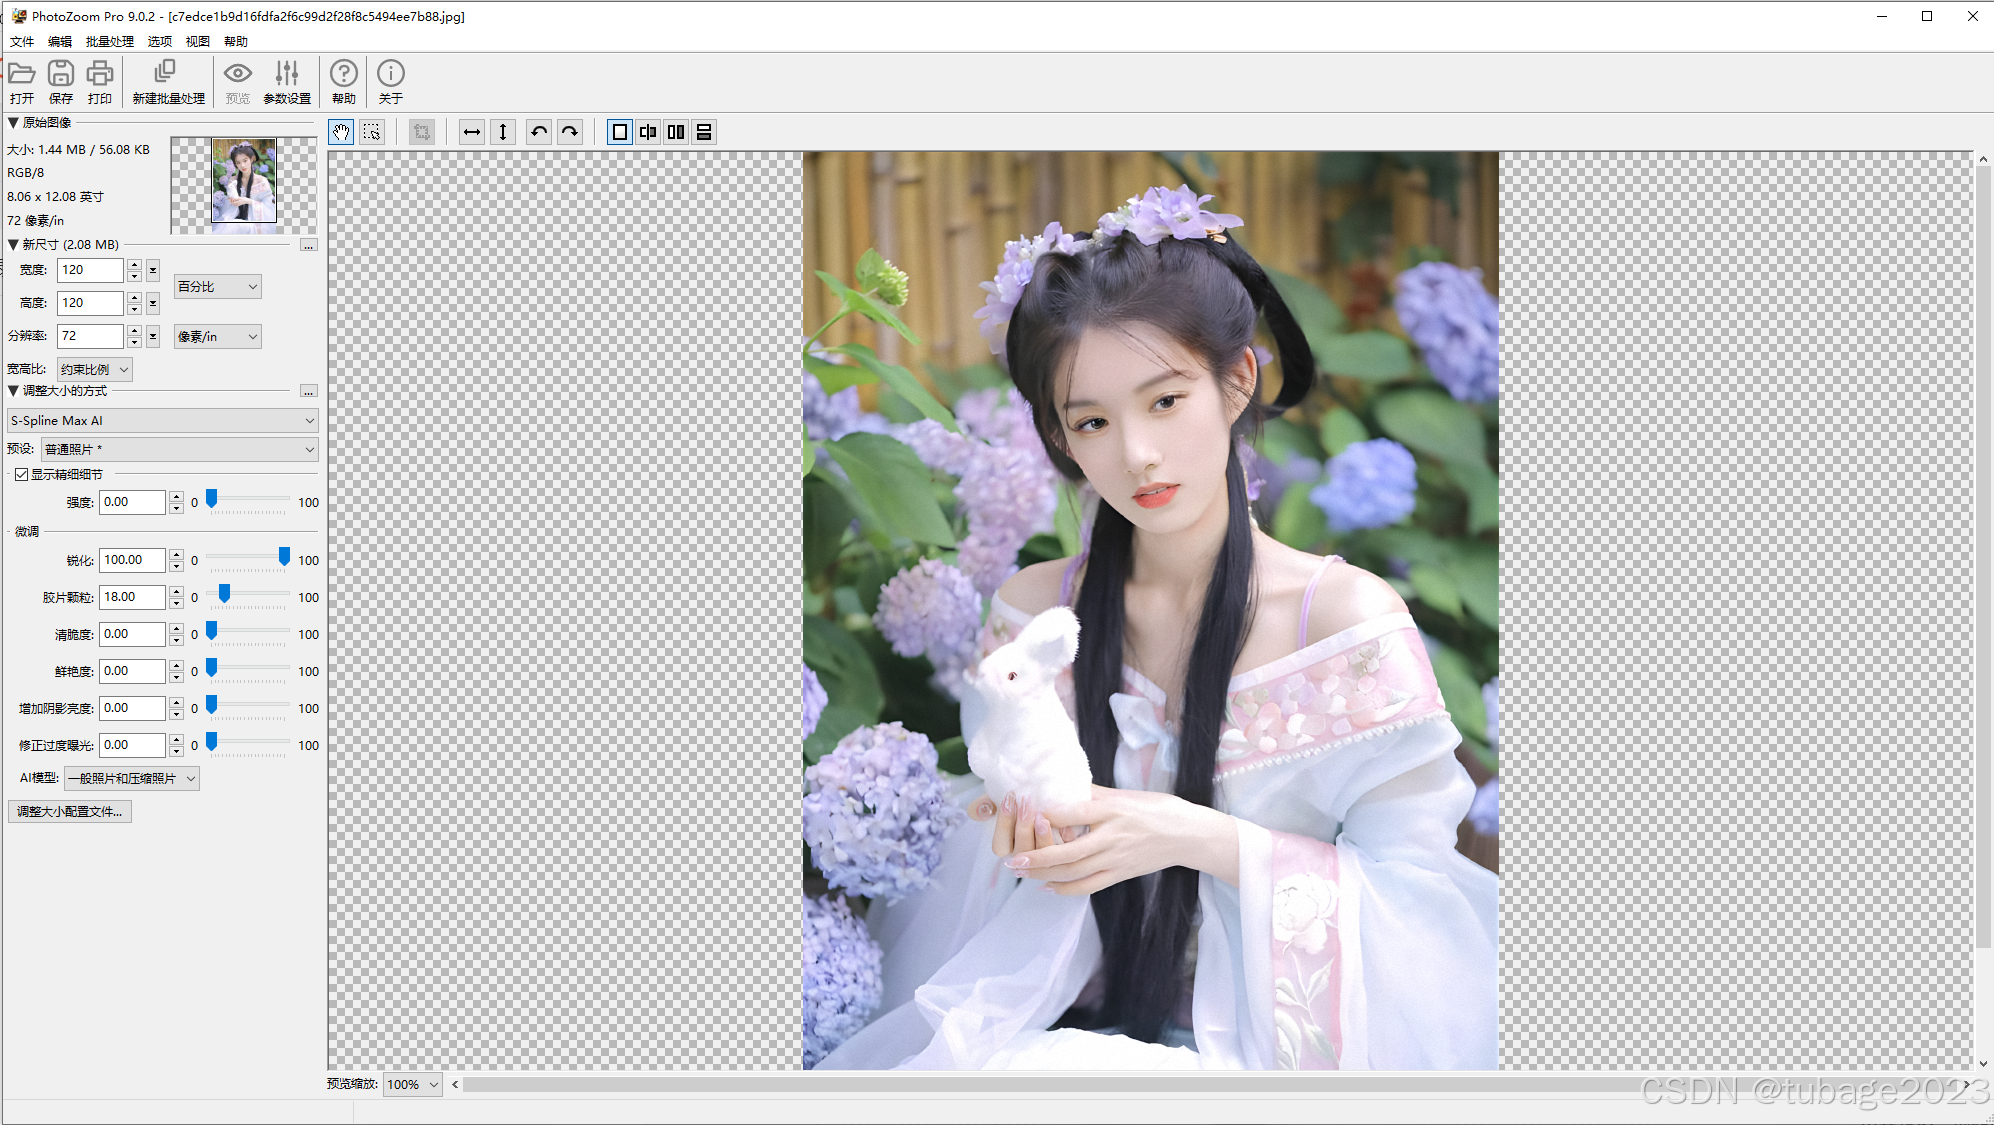The width and height of the screenshot is (1994, 1125).
Task: Open the batch processing menu
Action: click(x=109, y=41)
